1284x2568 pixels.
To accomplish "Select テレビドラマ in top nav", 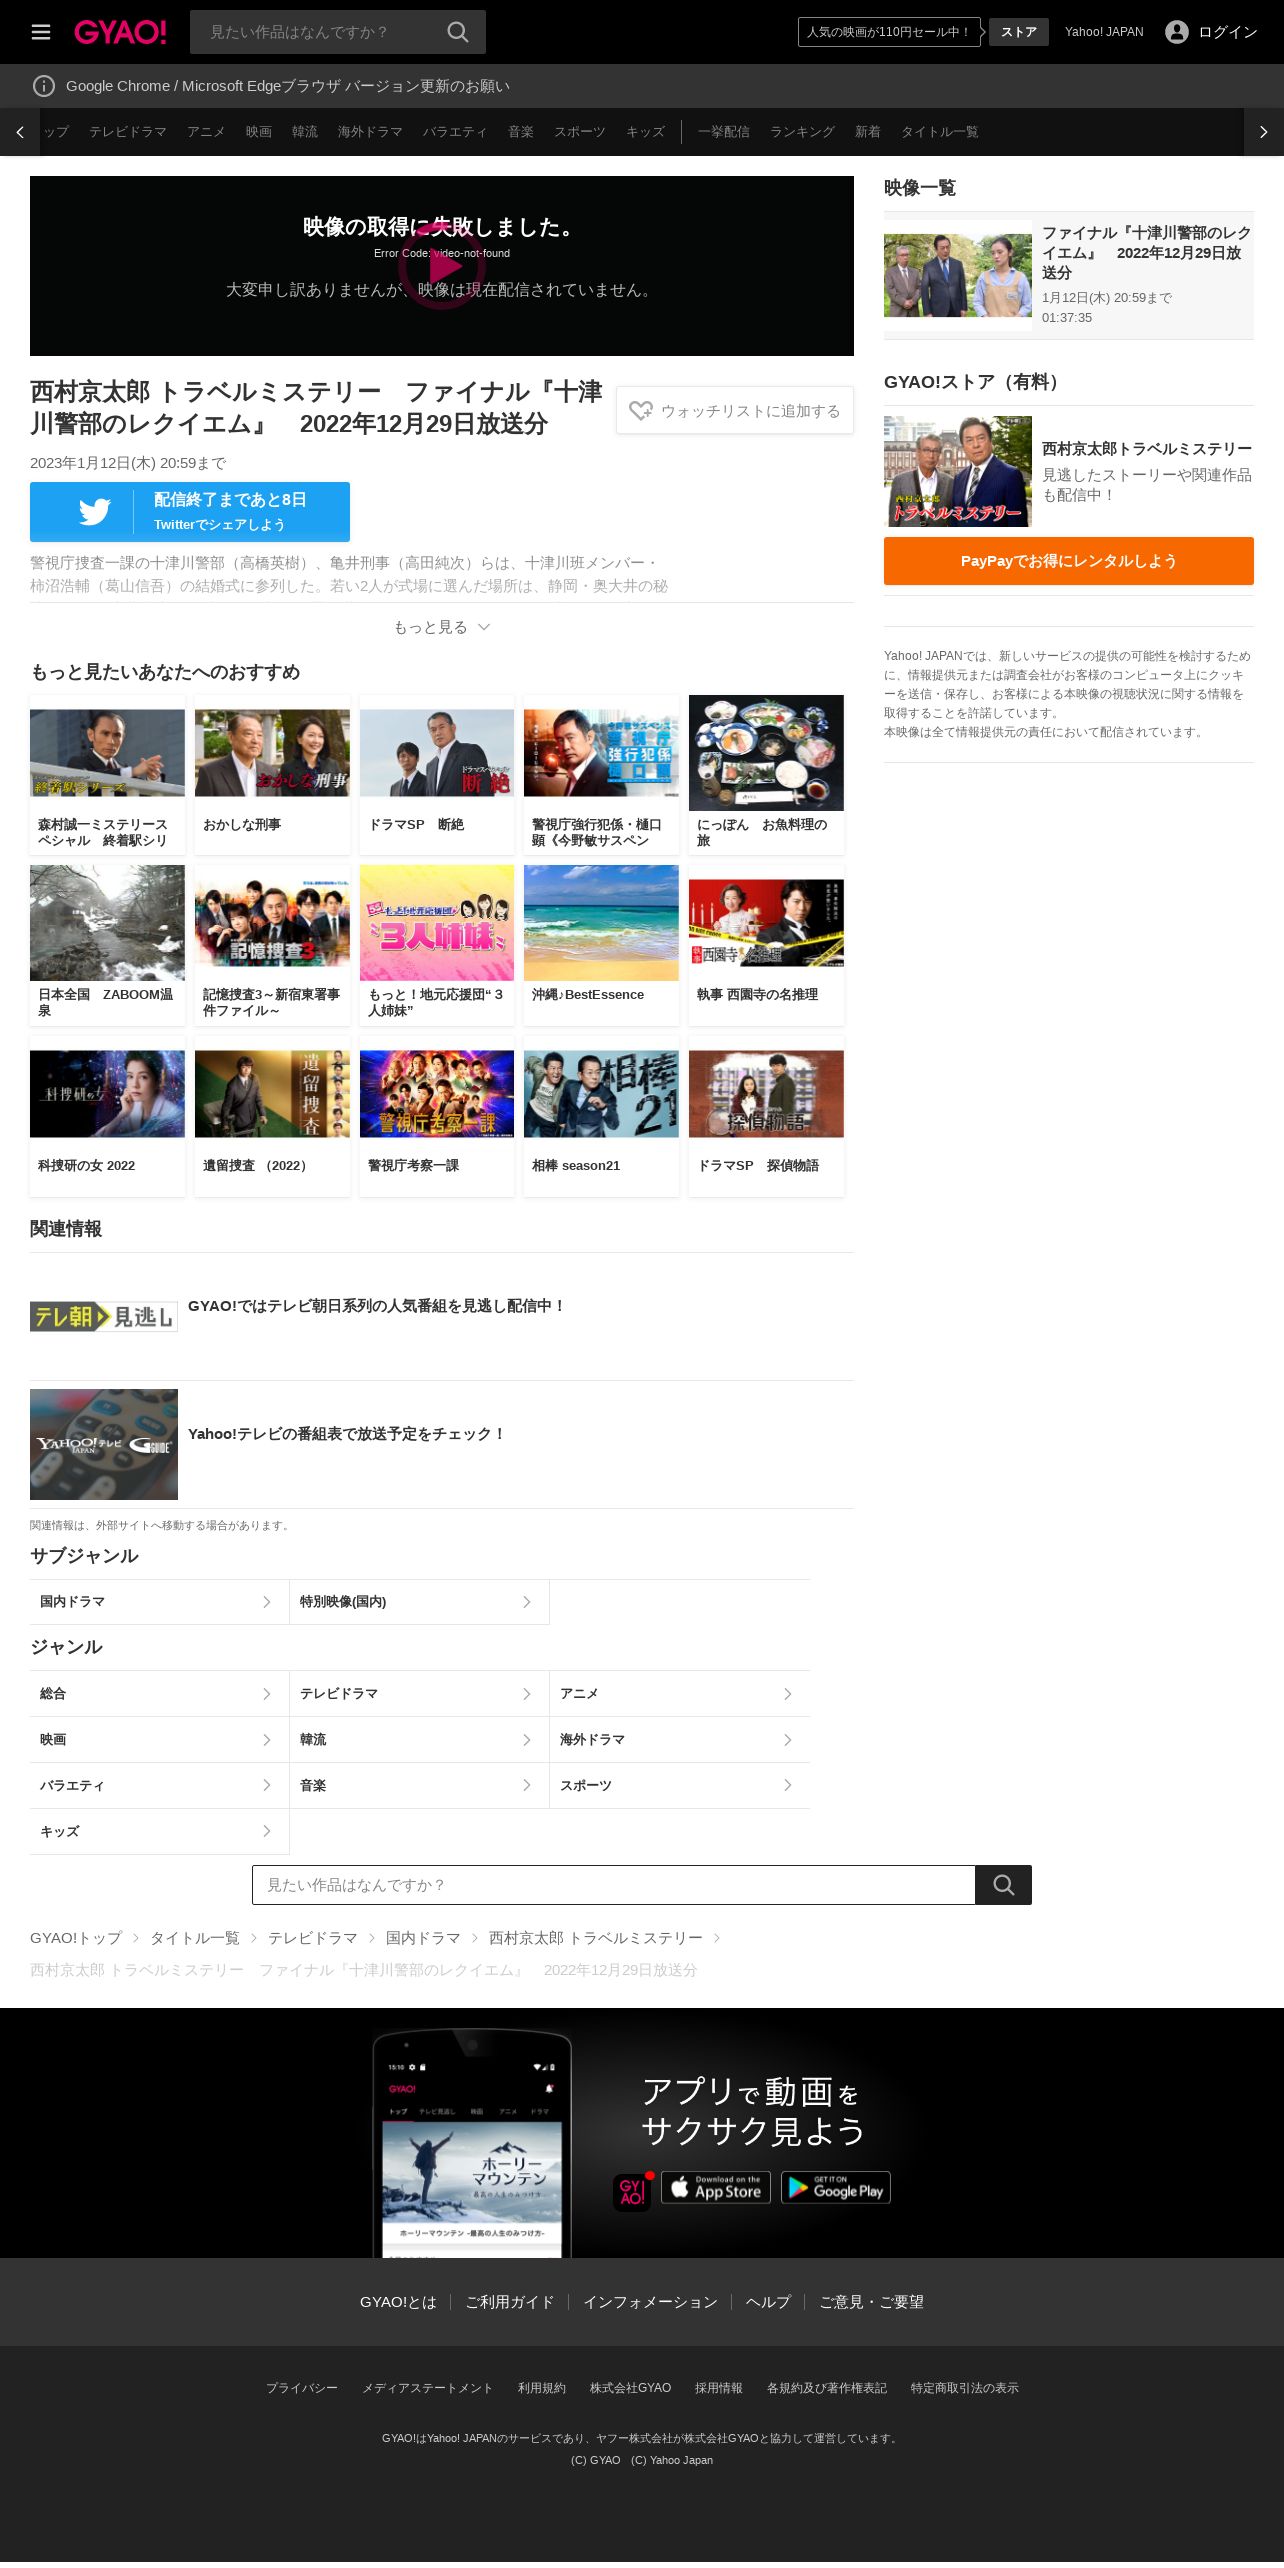I will 128,132.
